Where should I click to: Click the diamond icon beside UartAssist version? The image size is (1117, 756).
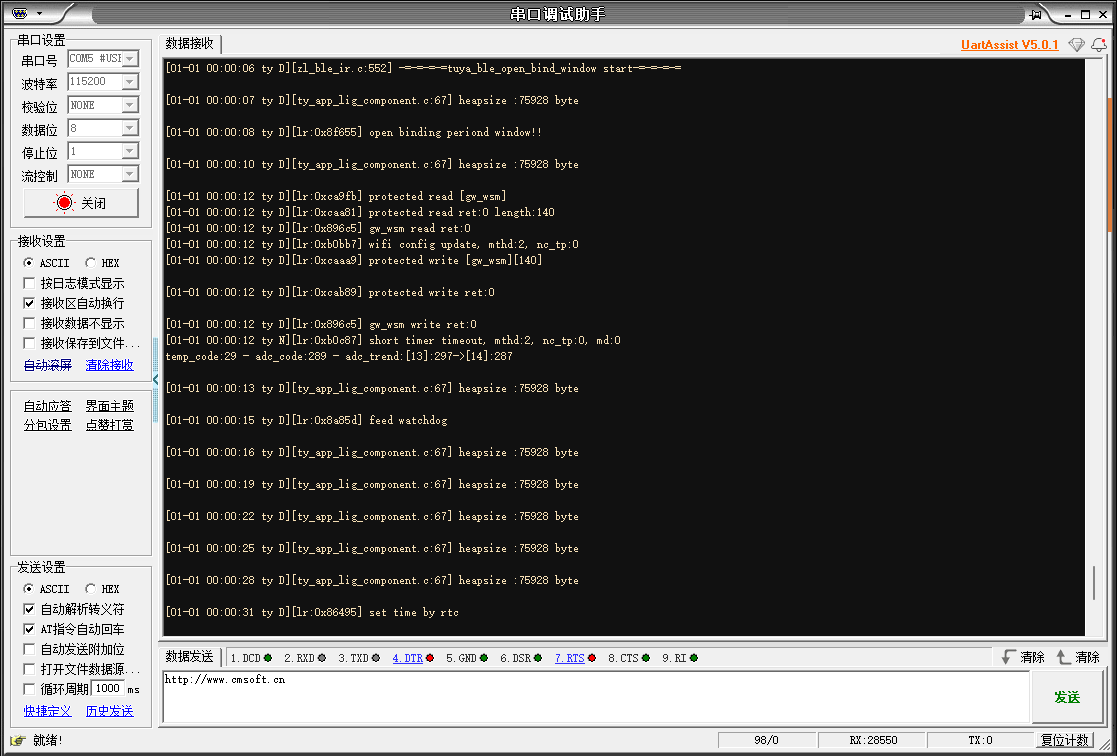coord(1076,45)
